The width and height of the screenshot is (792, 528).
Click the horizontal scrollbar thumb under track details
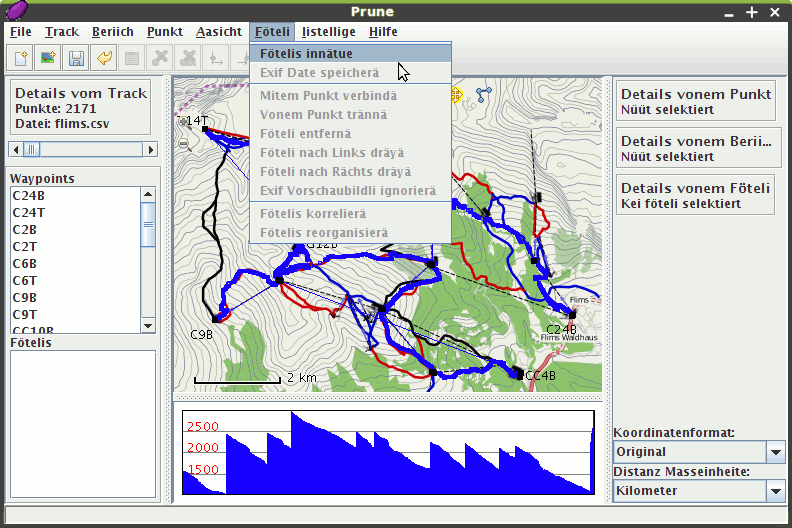point(32,150)
